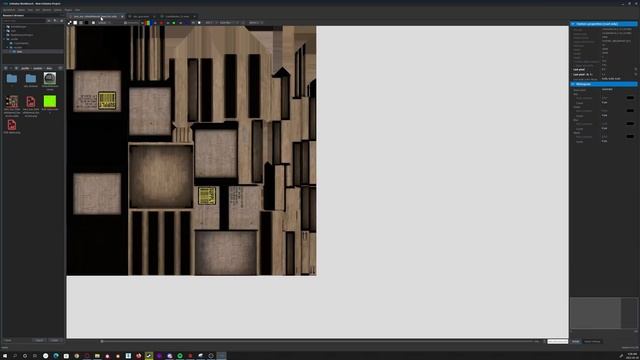
Task: Open the bright green texture thumbnail
Action: coord(50,101)
